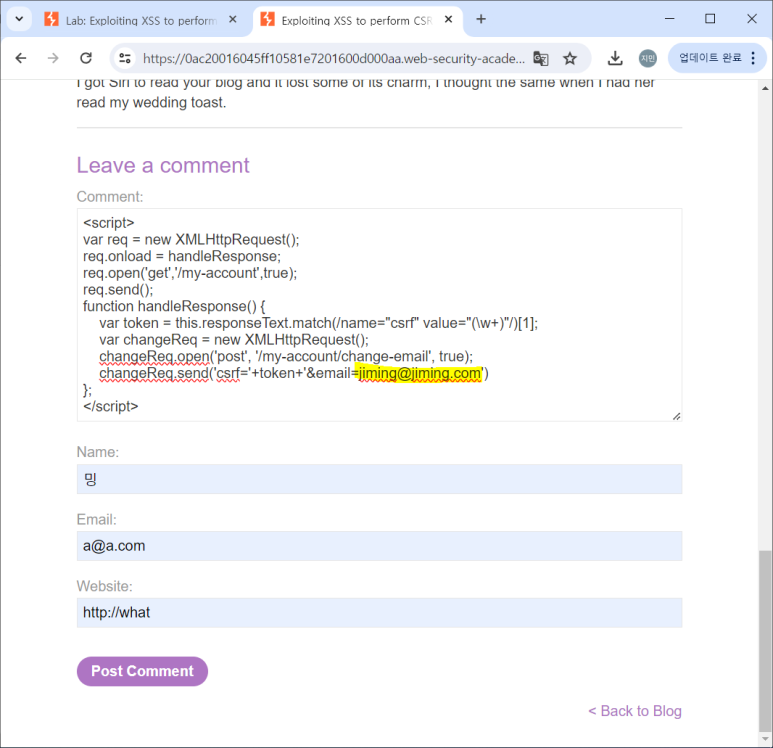Grab the comment textarea resize handle
This screenshot has height=748, width=773.
click(677, 417)
